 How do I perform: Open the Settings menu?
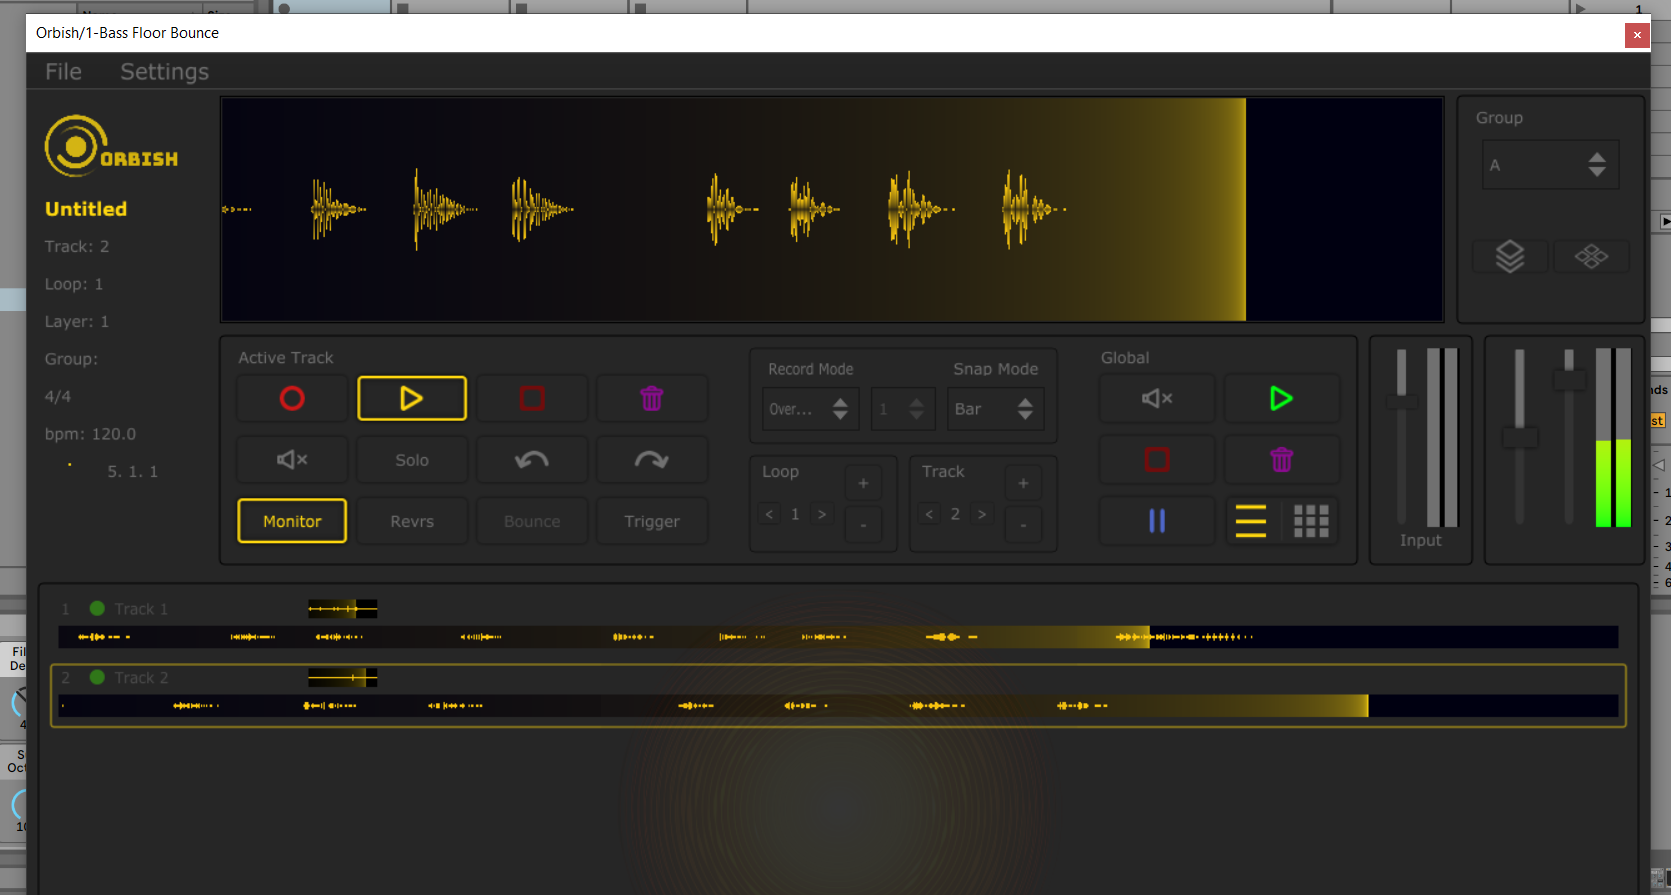tap(165, 72)
